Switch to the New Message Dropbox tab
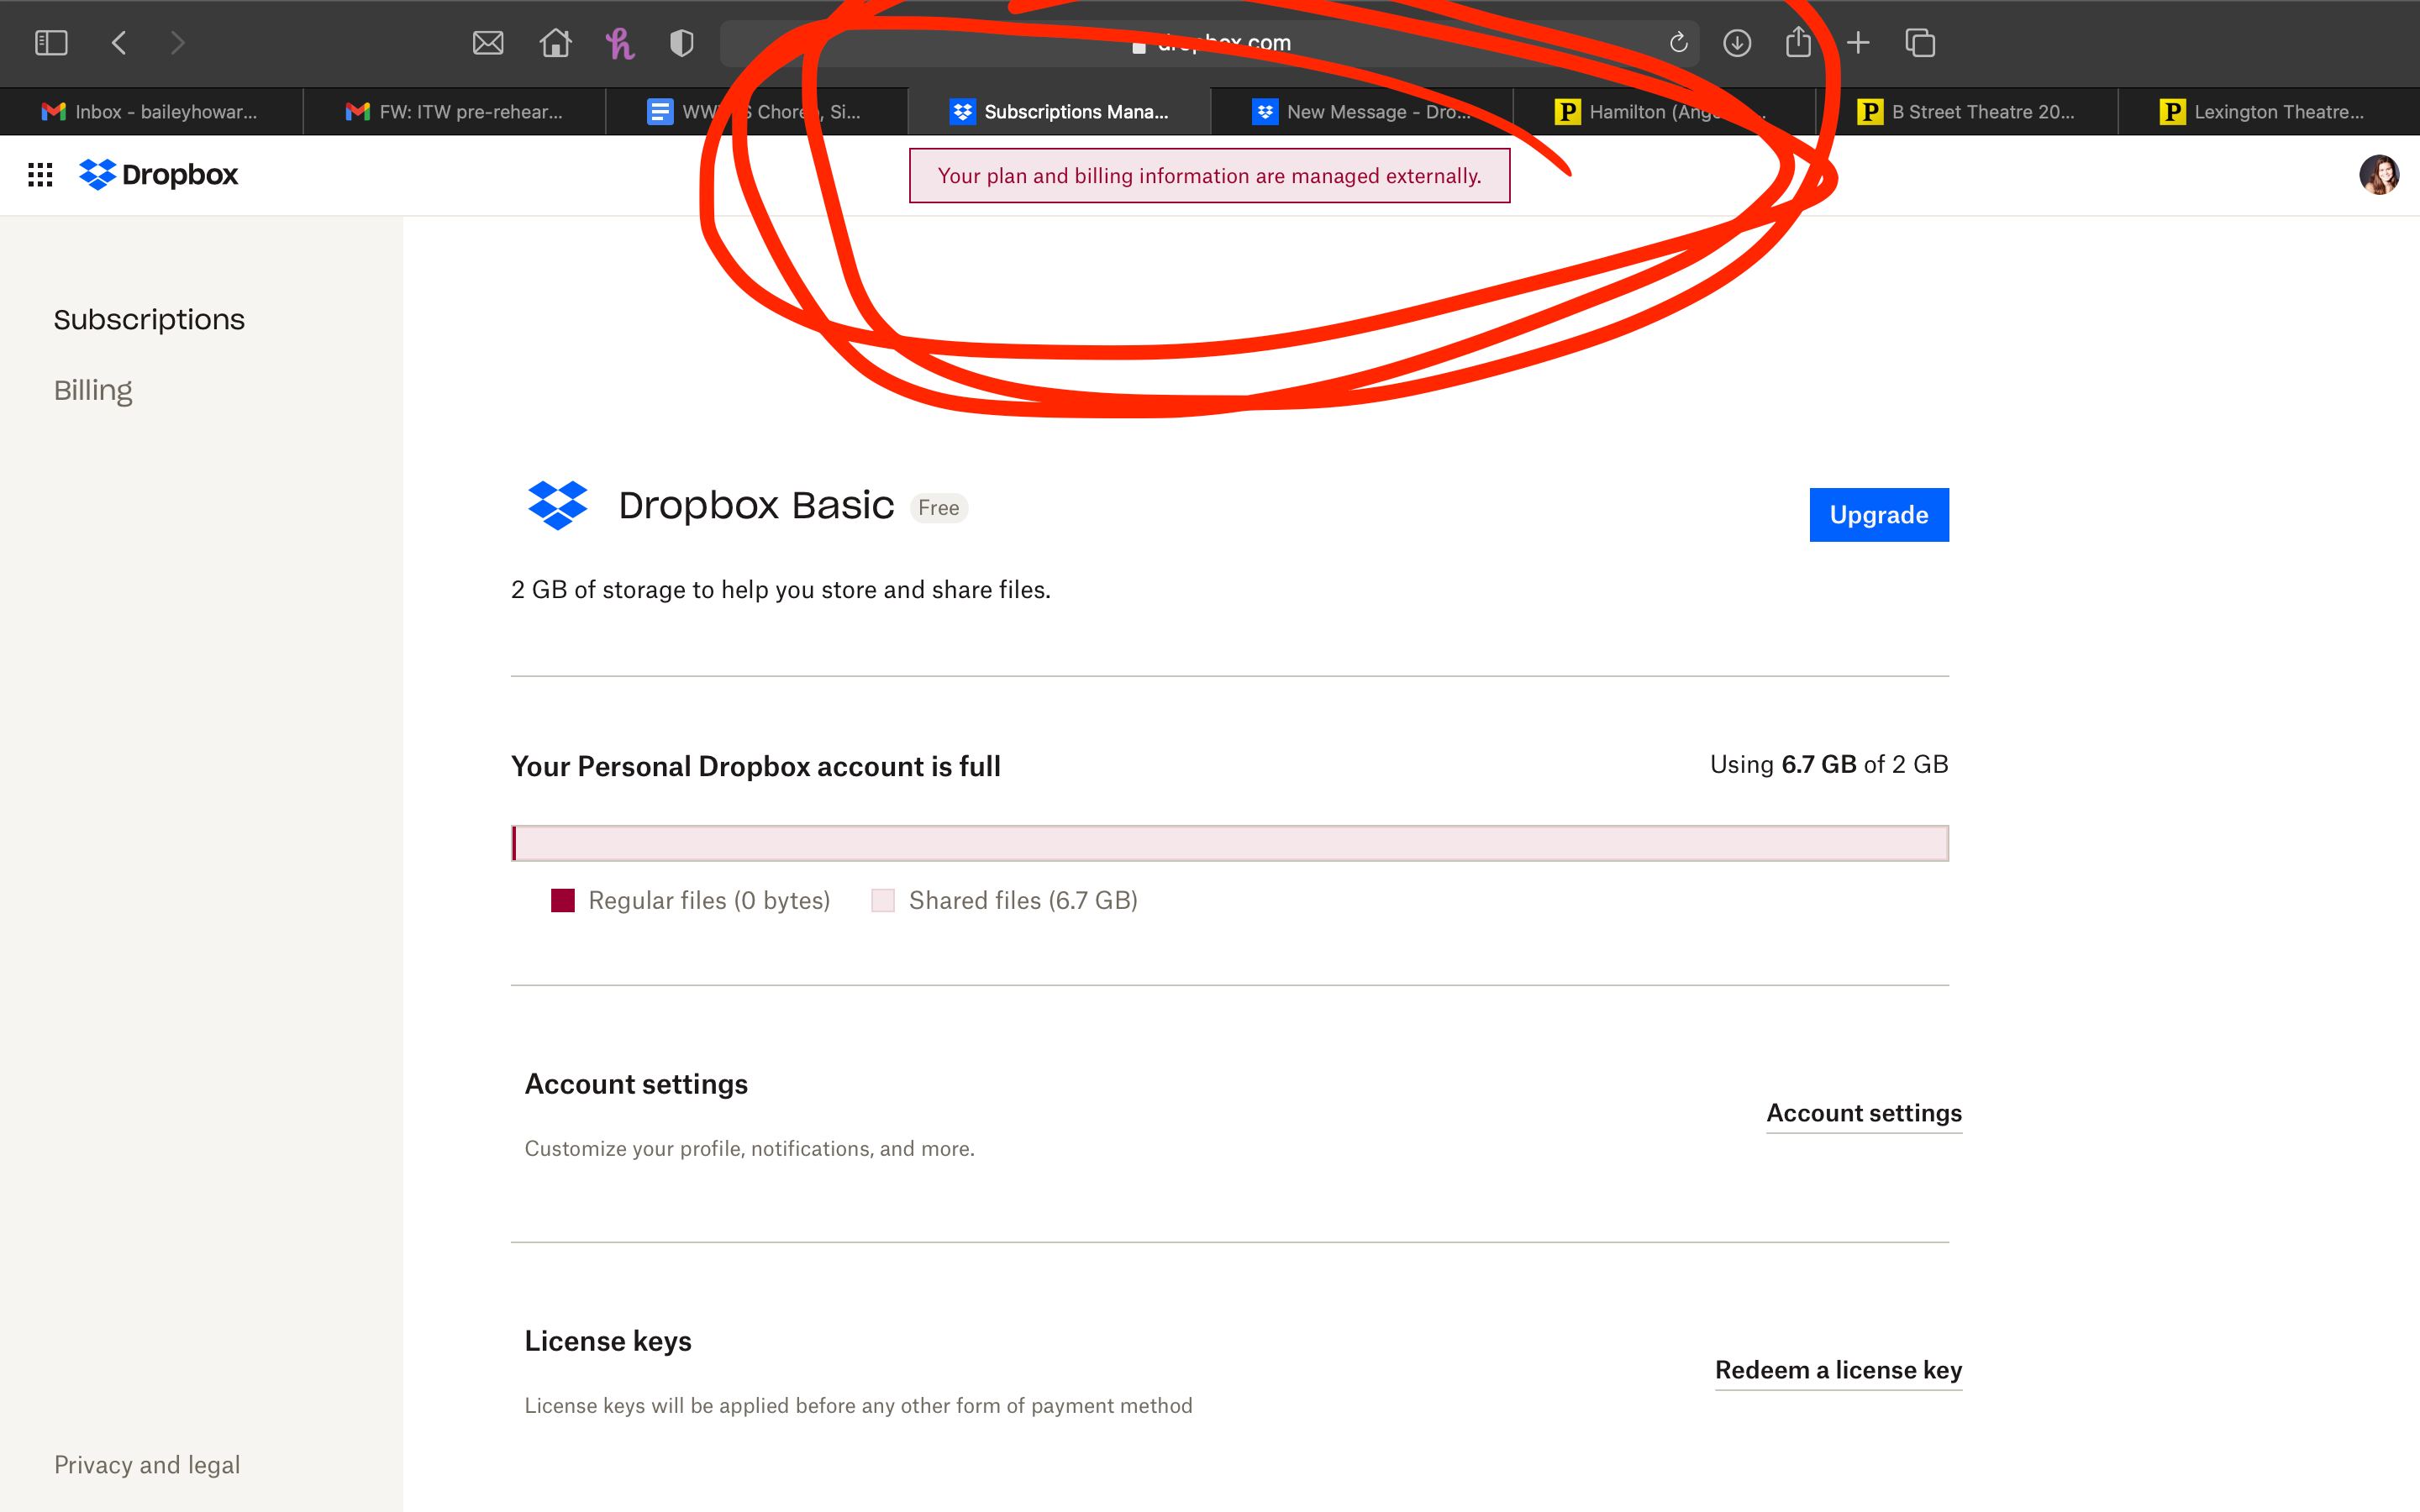The image size is (2420, 1512). coord(1362,112)
